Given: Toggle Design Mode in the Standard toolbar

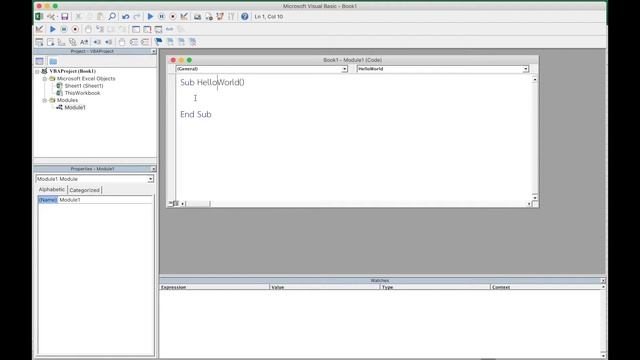Looking at the screenshot, I should (184, 17).
